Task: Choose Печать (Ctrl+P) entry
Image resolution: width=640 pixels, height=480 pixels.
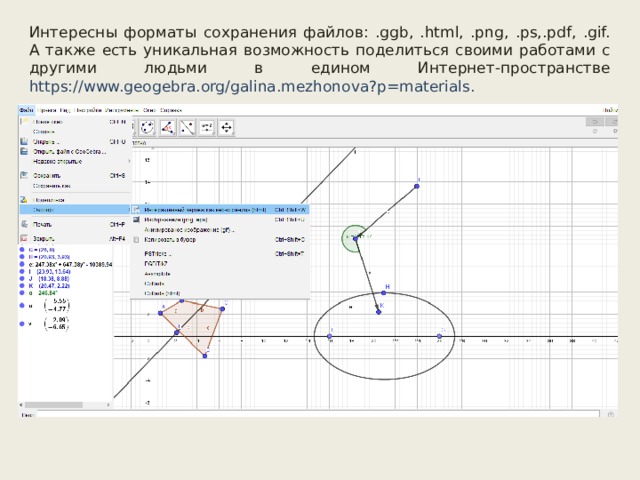Action: point(75,224)
